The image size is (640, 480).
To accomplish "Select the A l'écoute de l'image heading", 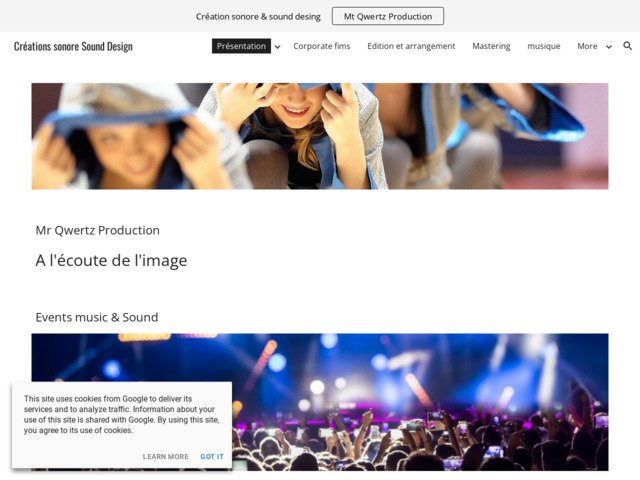I will point(111,260).
